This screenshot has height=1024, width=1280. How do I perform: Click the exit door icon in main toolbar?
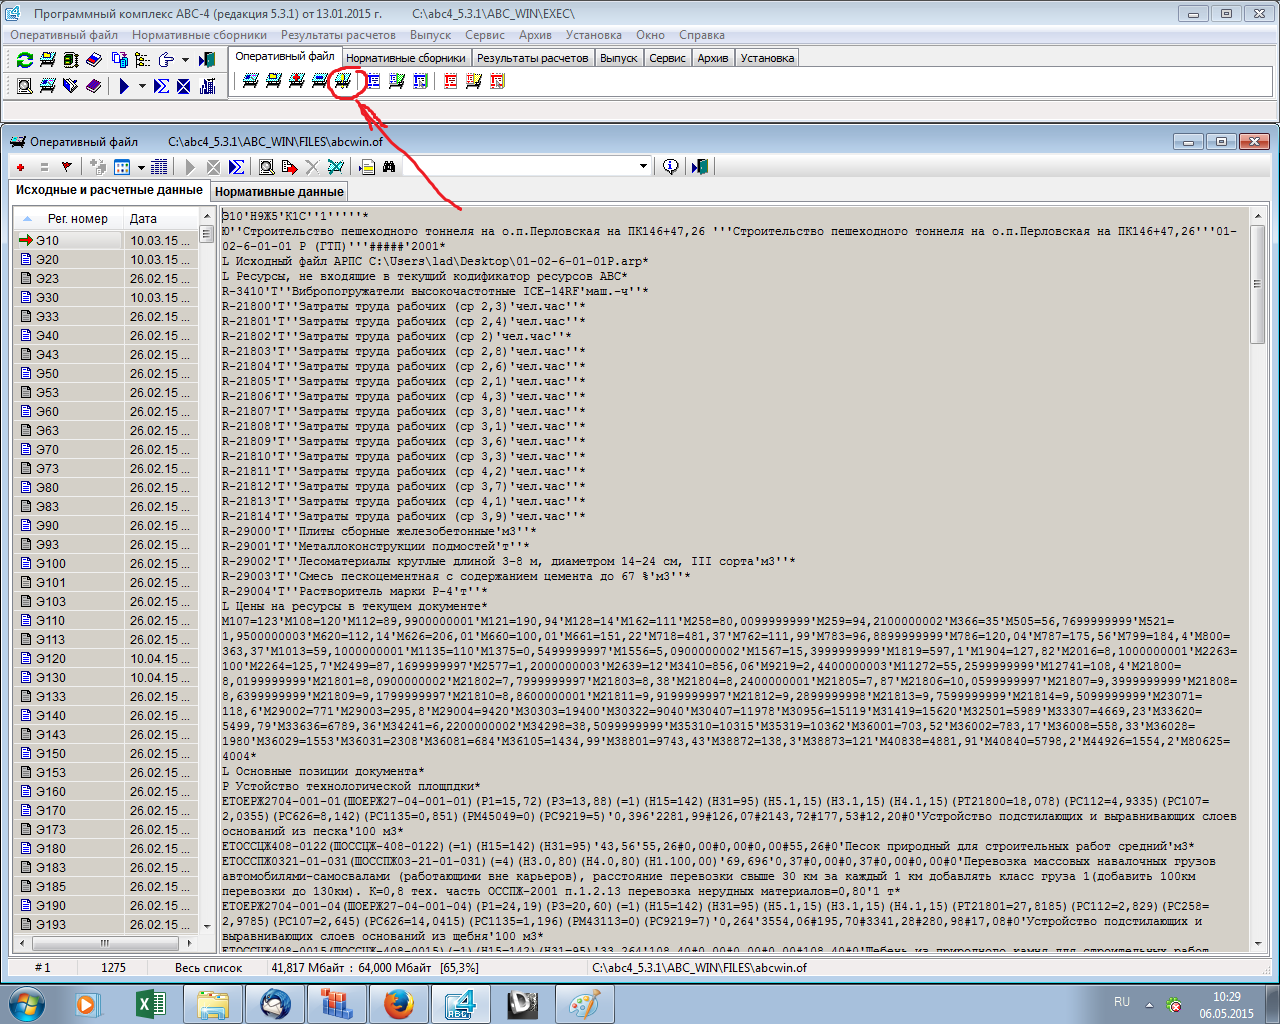tap(207, 60)
